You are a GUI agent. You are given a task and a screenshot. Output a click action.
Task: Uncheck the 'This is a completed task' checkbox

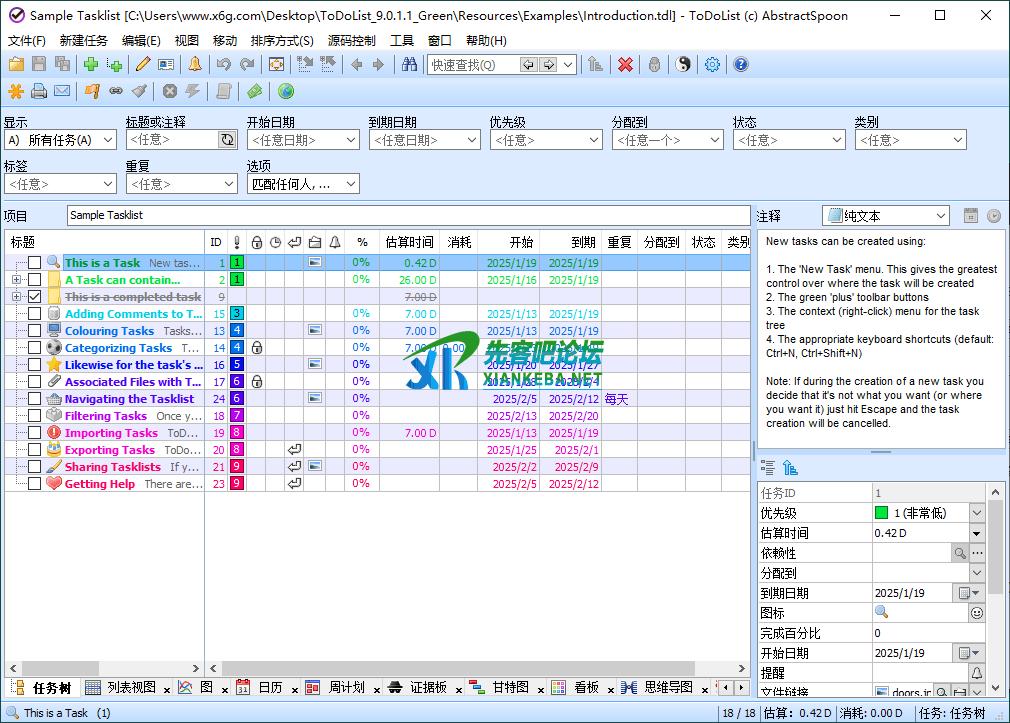tap(35, 297)
